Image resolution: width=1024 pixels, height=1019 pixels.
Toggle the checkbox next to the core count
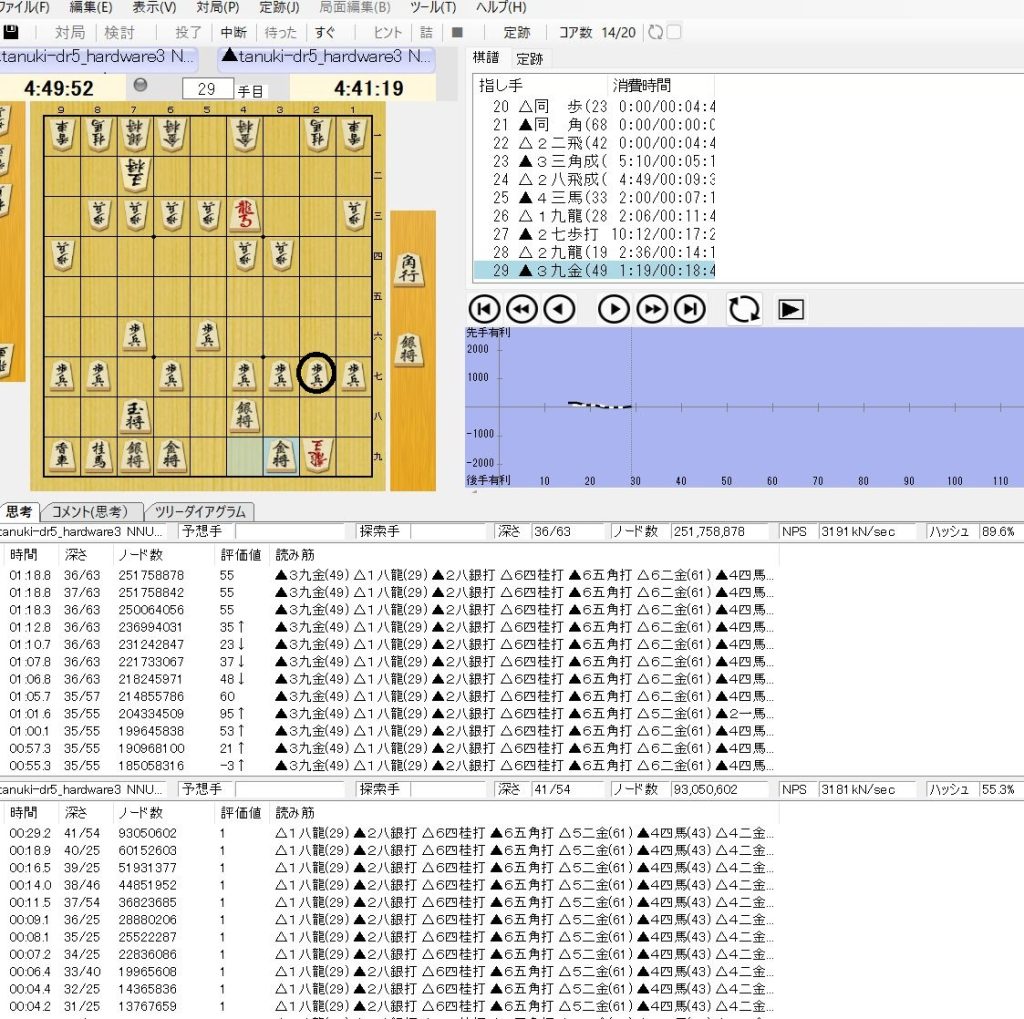click(x=674, y=32)
